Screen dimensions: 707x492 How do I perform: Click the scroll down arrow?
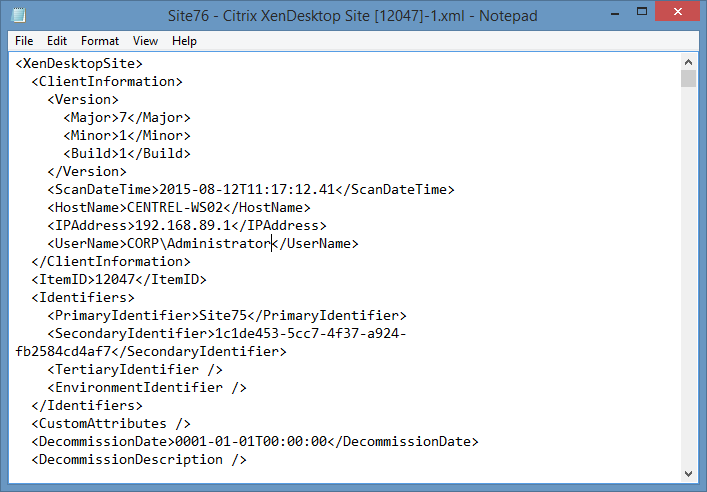click(688, 474)
